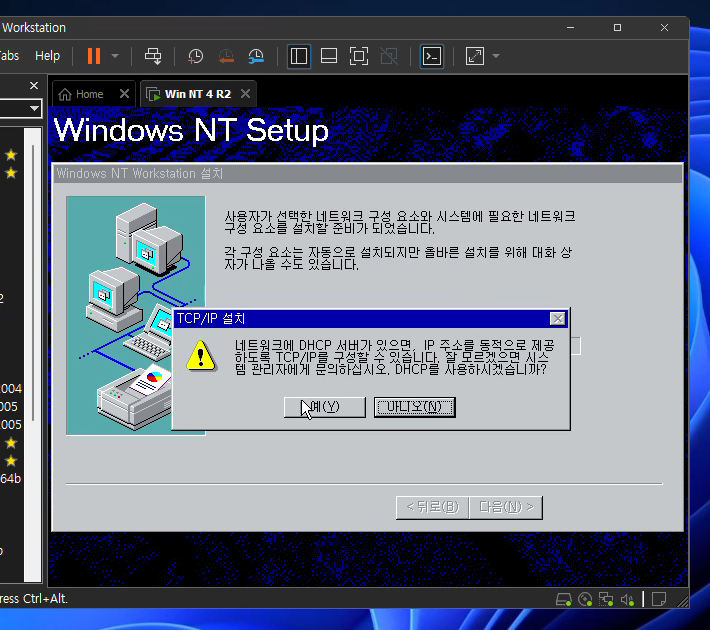Click 예(Y) to use DHCP
The width and height of the screenshot is (710, 630).
tap(325, 407)
